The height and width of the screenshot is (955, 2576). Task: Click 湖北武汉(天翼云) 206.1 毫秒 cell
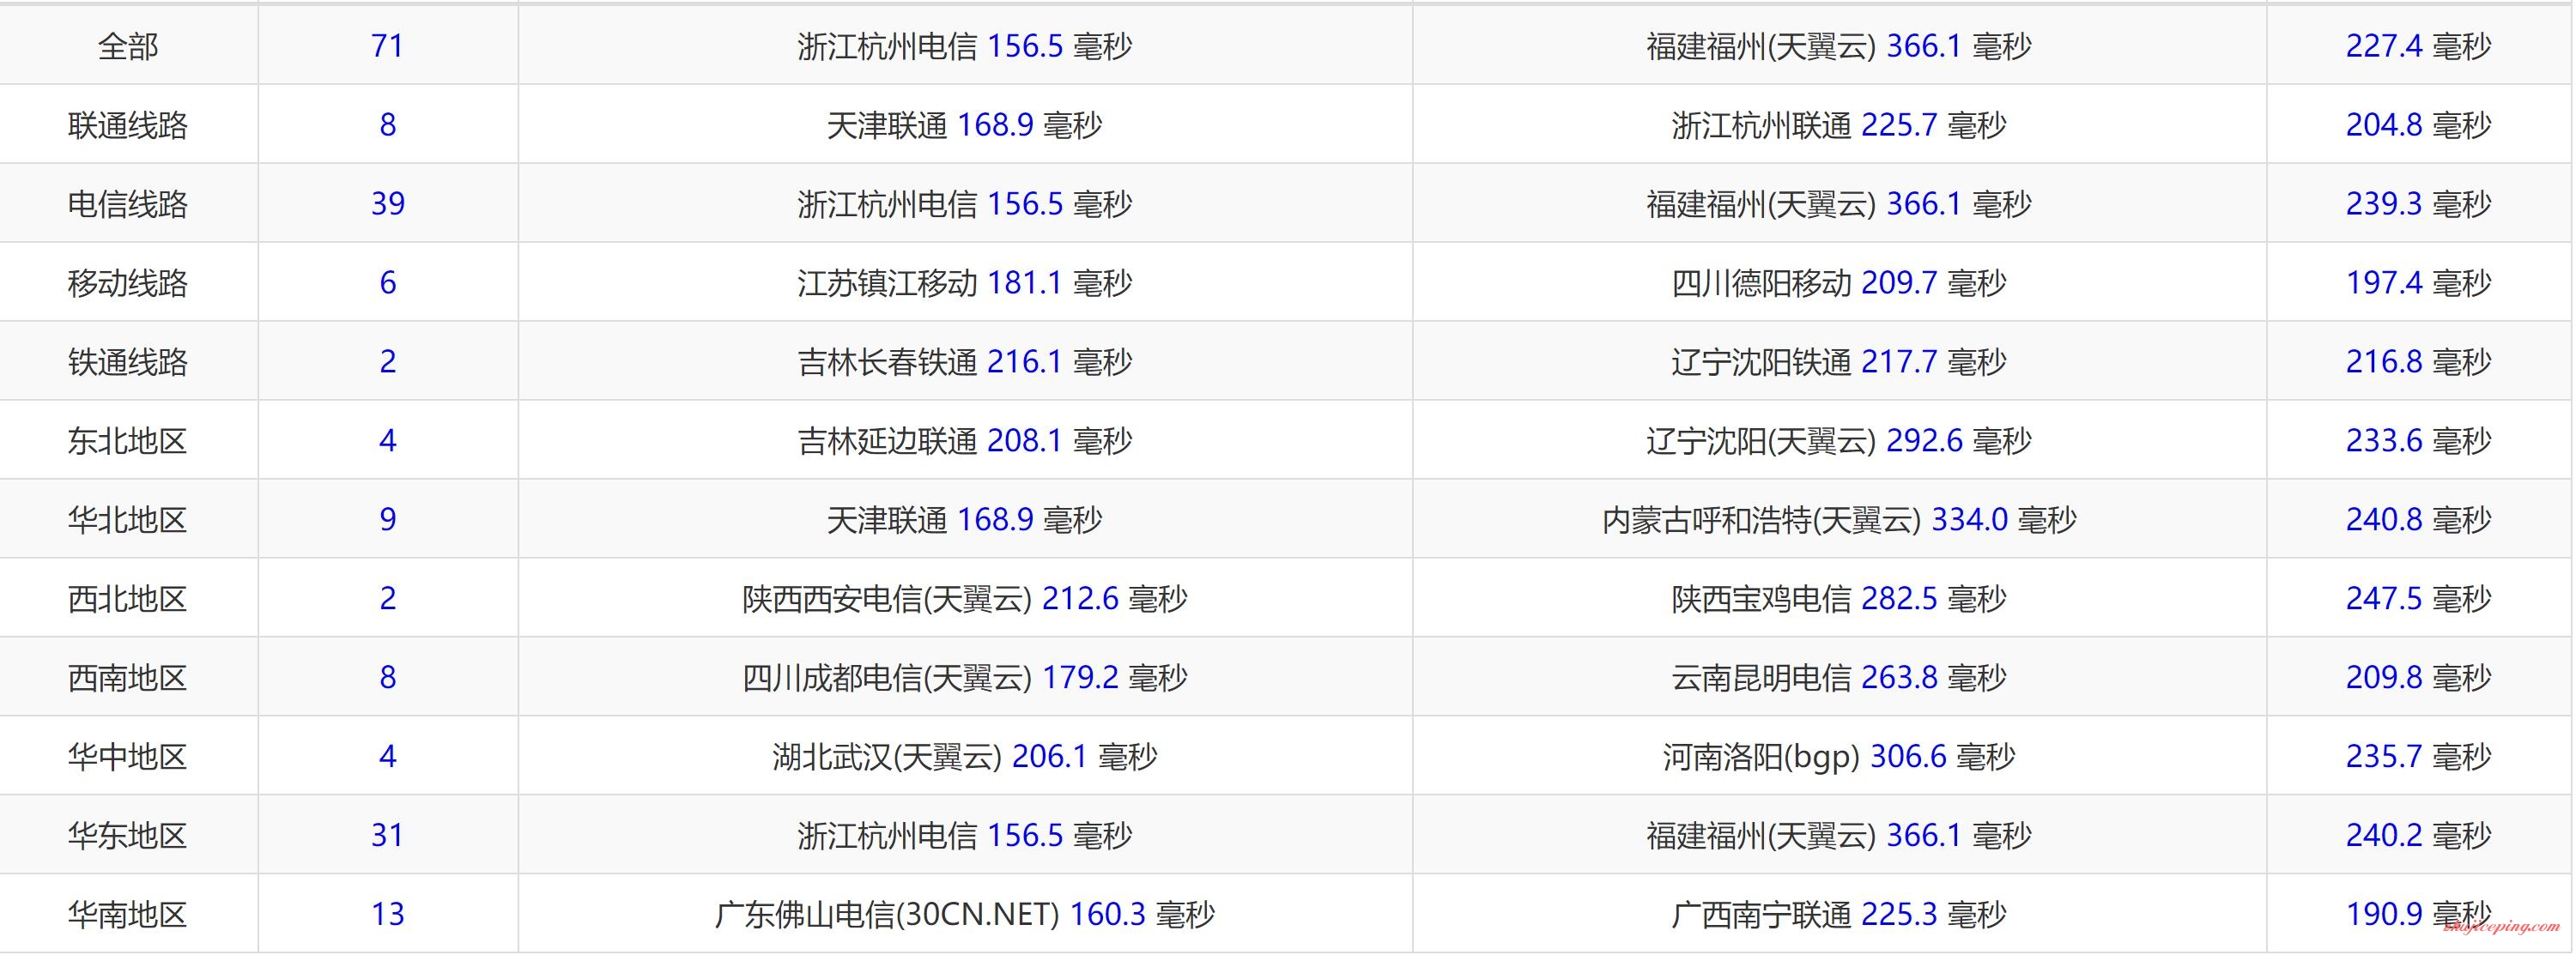[x=965, y=757]
